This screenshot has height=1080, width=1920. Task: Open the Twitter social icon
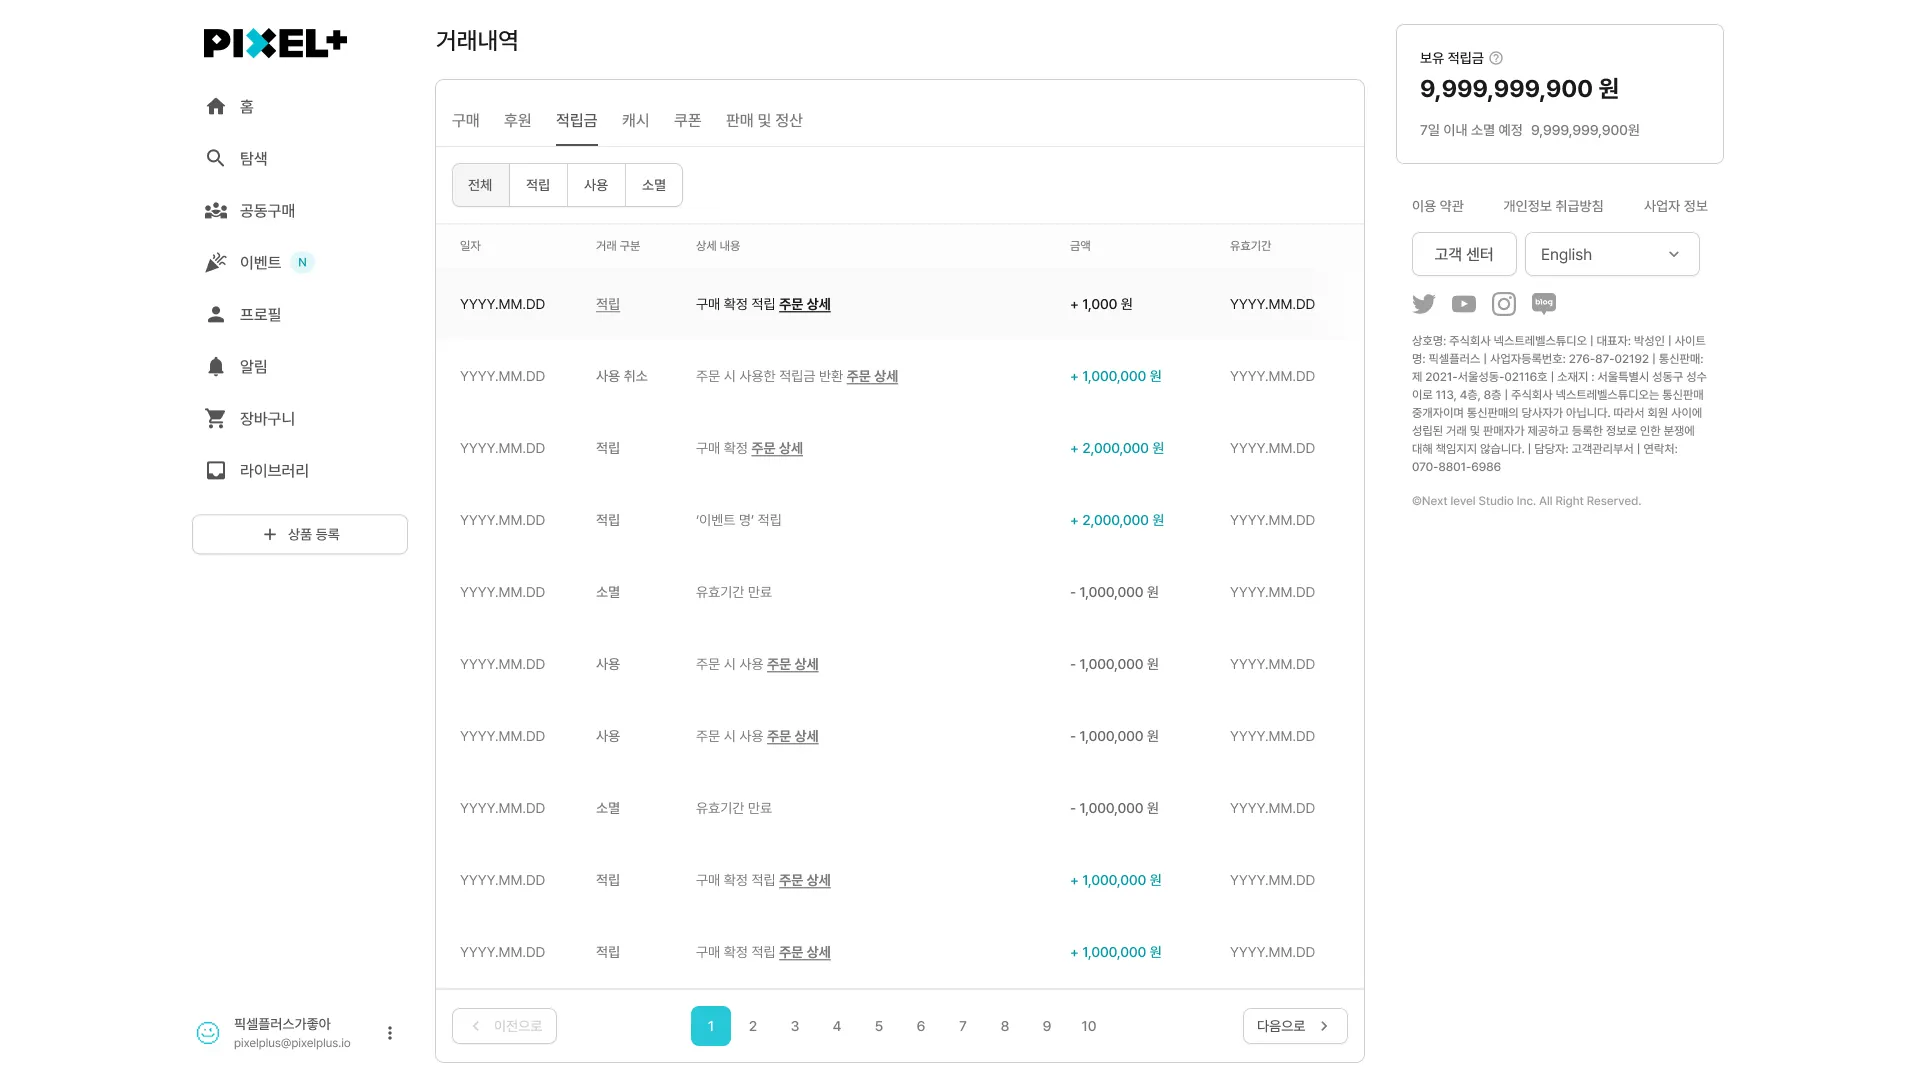[x=1423, y=304]
